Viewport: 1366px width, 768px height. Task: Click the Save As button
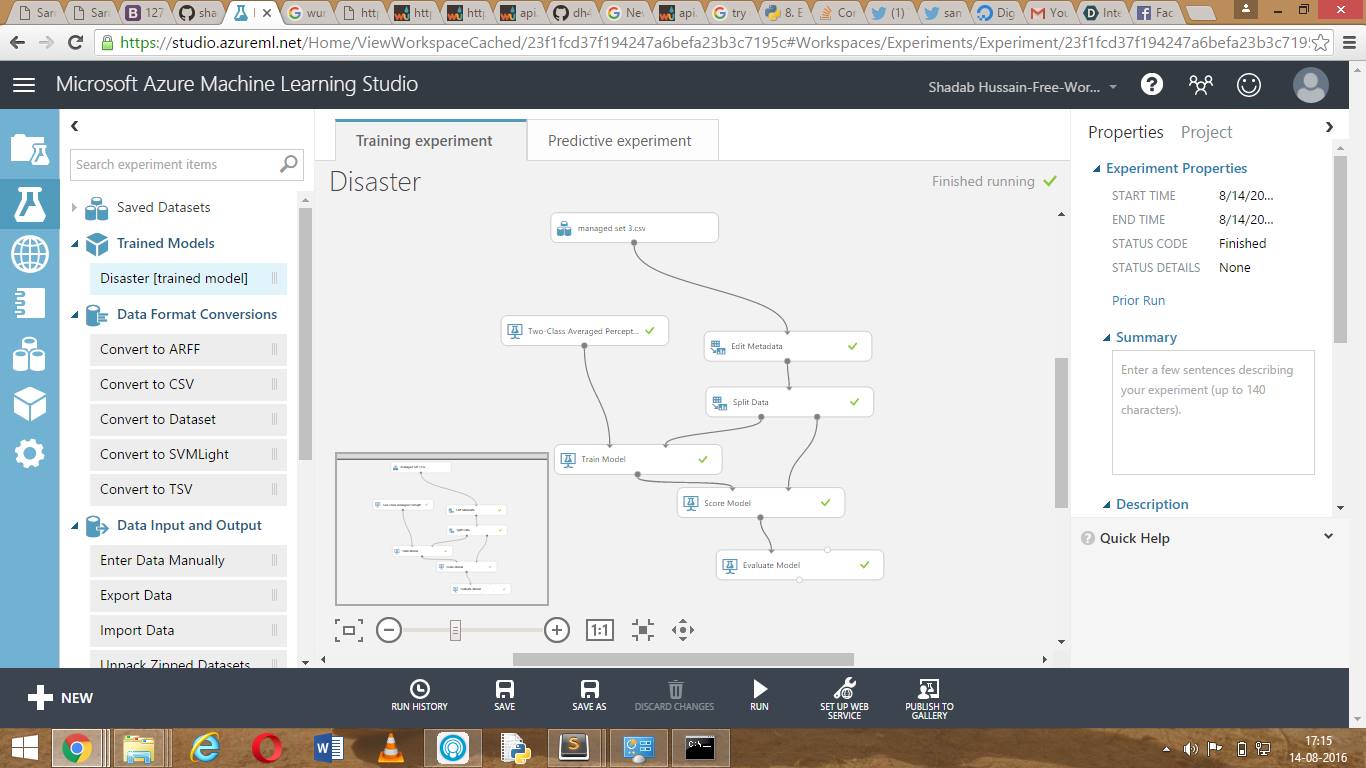(x=589, y=695)
